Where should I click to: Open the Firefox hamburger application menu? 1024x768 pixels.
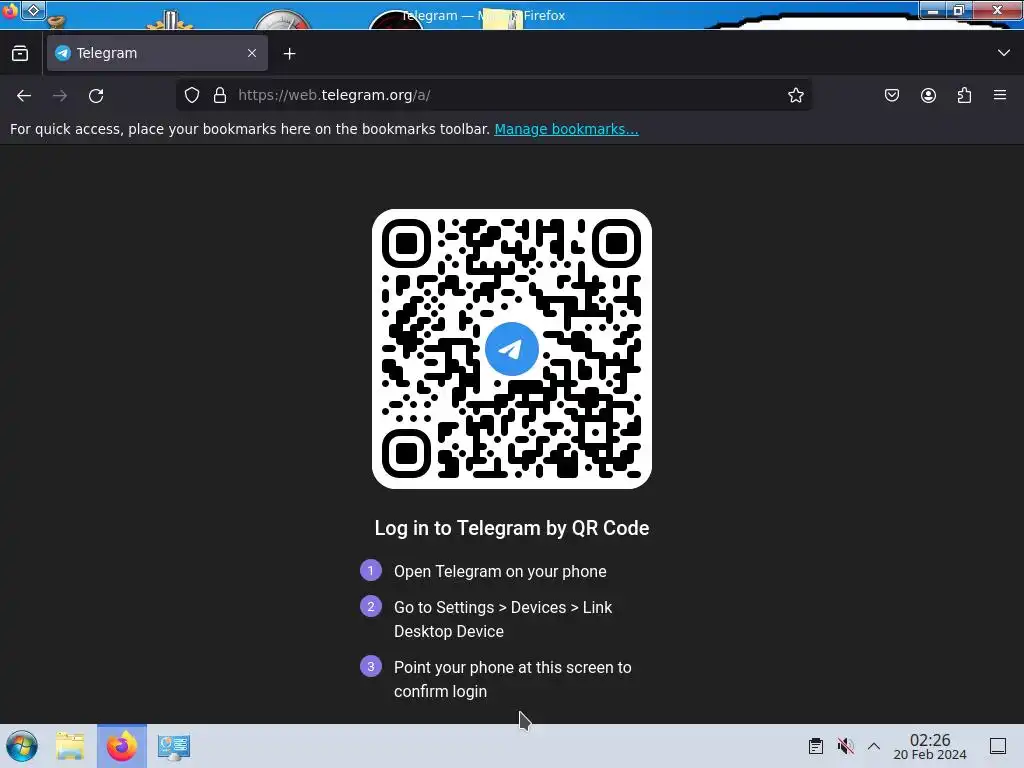1000,95
